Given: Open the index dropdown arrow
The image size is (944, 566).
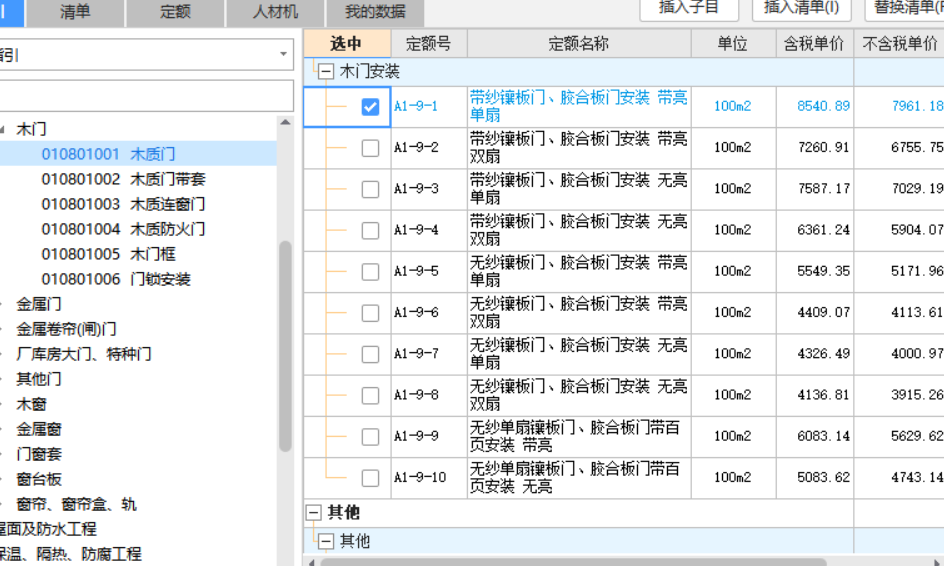Looking at the screenshot, I should pos(283,54).
